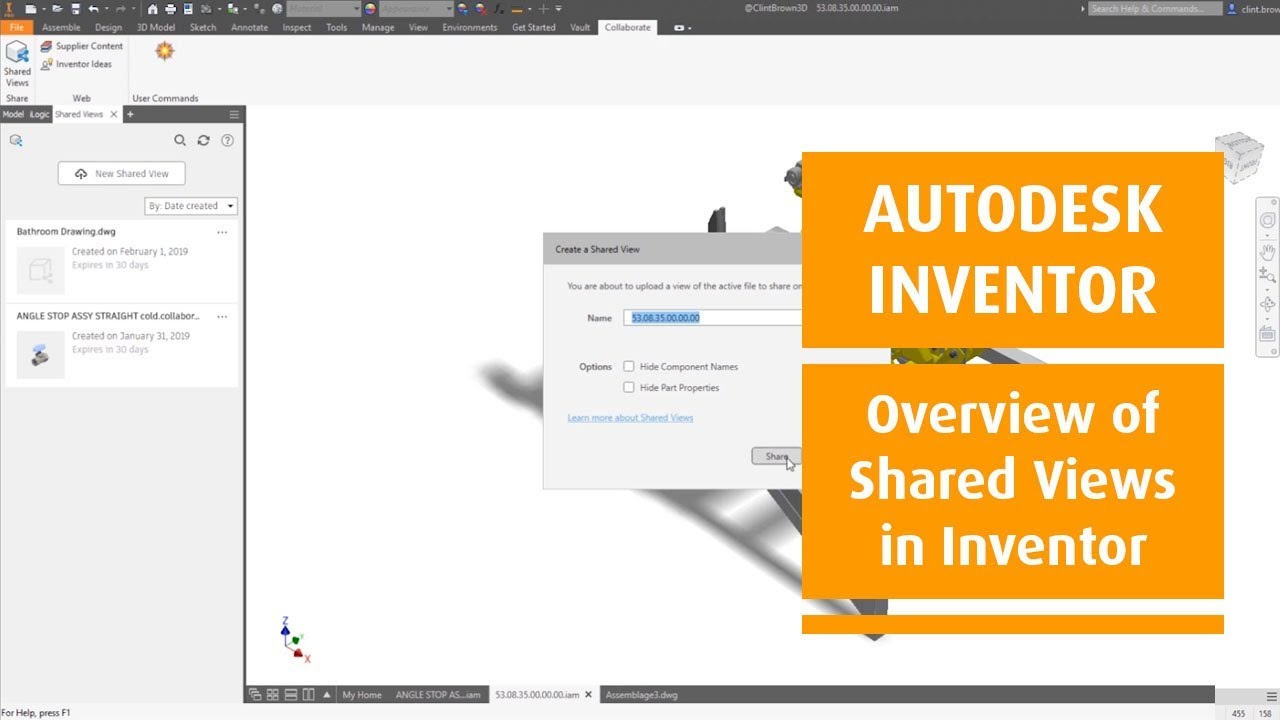Close the 53.08.35.00.00.00.iam document tab
1280x720 pixels.
(x=589, y=694)
